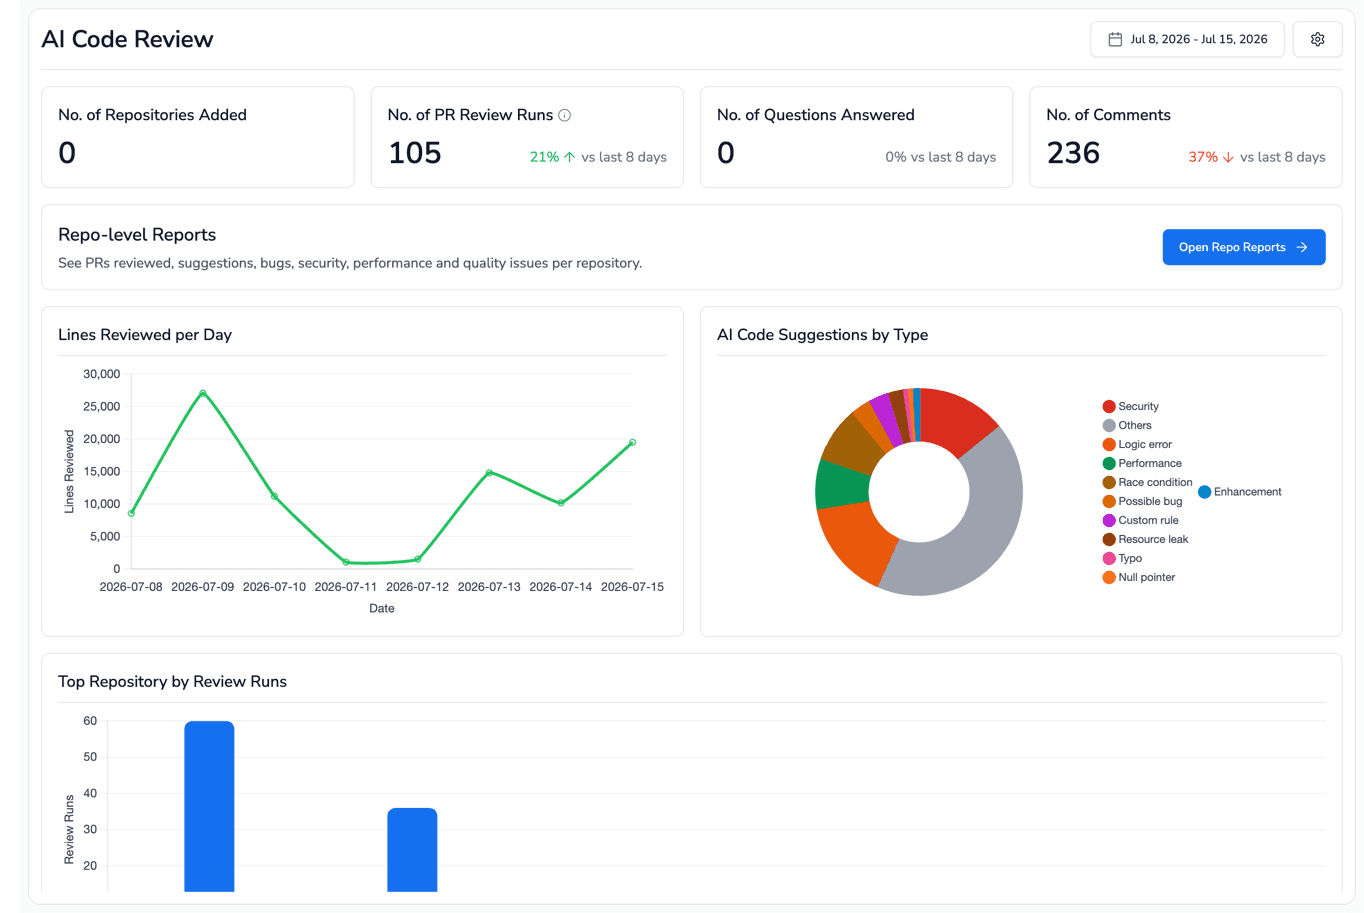
Task: Click the '37%' change text
Action: pyautogui.click(x=1203, y=157)
